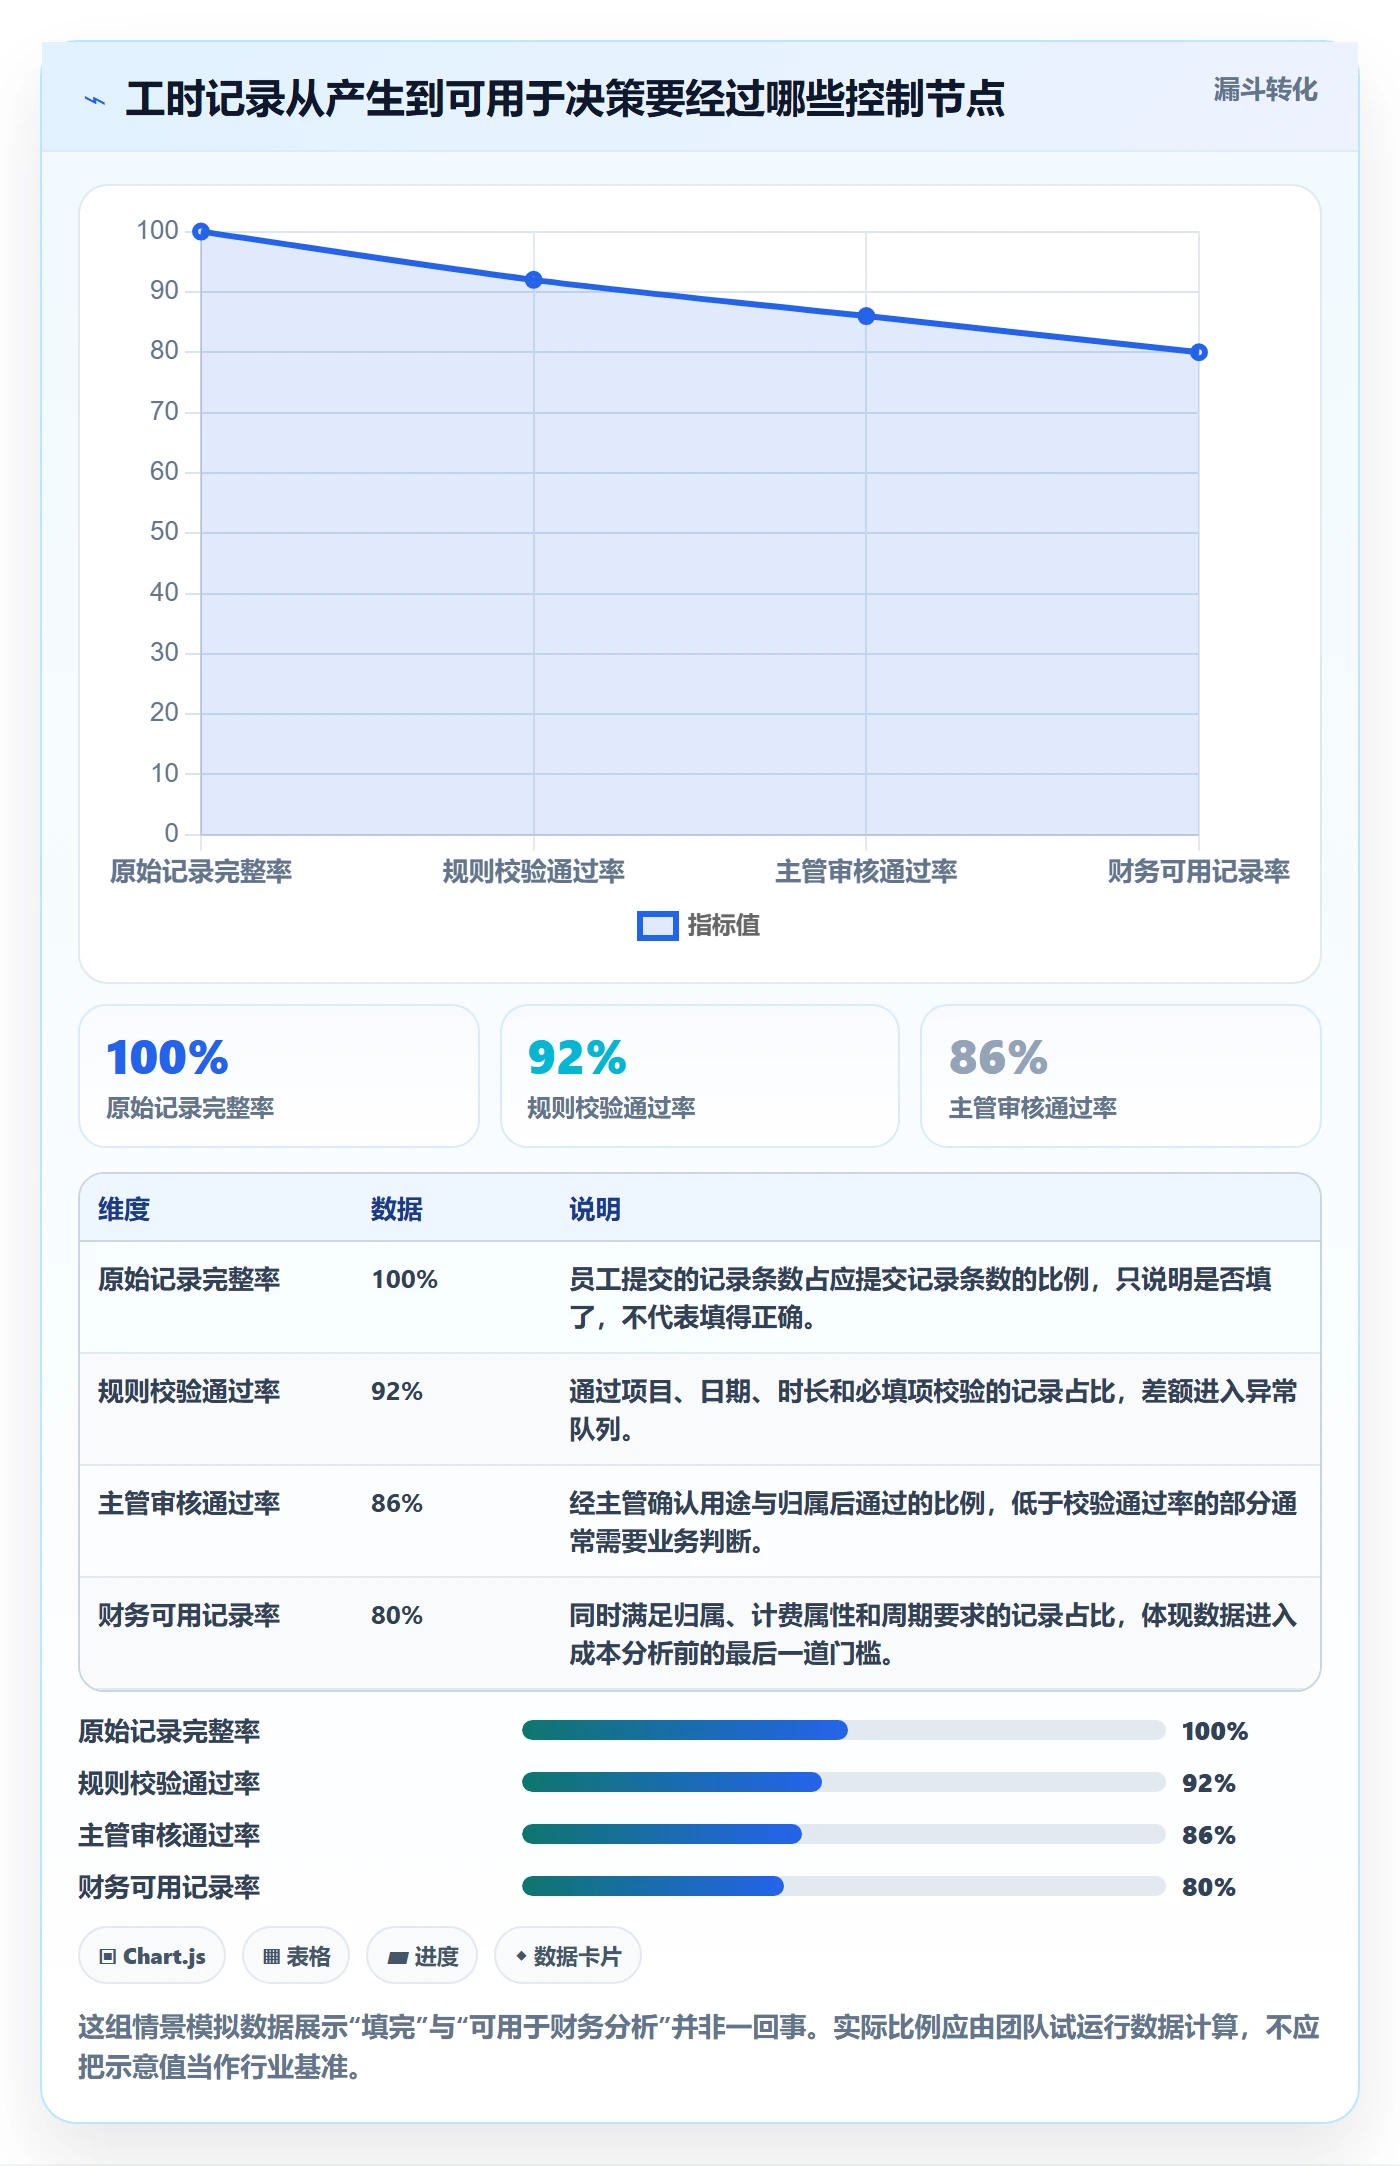Click the chart data point for 主管审核通过率
Image resolution: width=1400 pixels, height=2166 pixels.
[x=866, y=316]
